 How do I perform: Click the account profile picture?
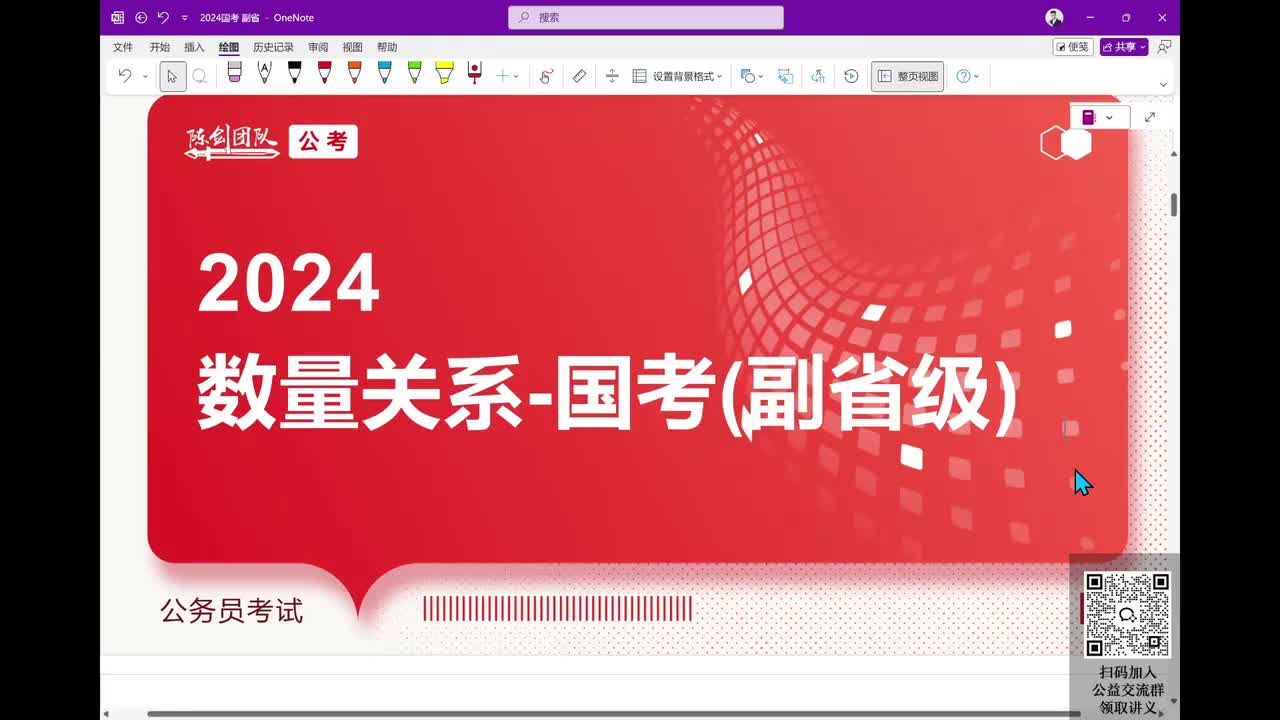[1054, 17]
